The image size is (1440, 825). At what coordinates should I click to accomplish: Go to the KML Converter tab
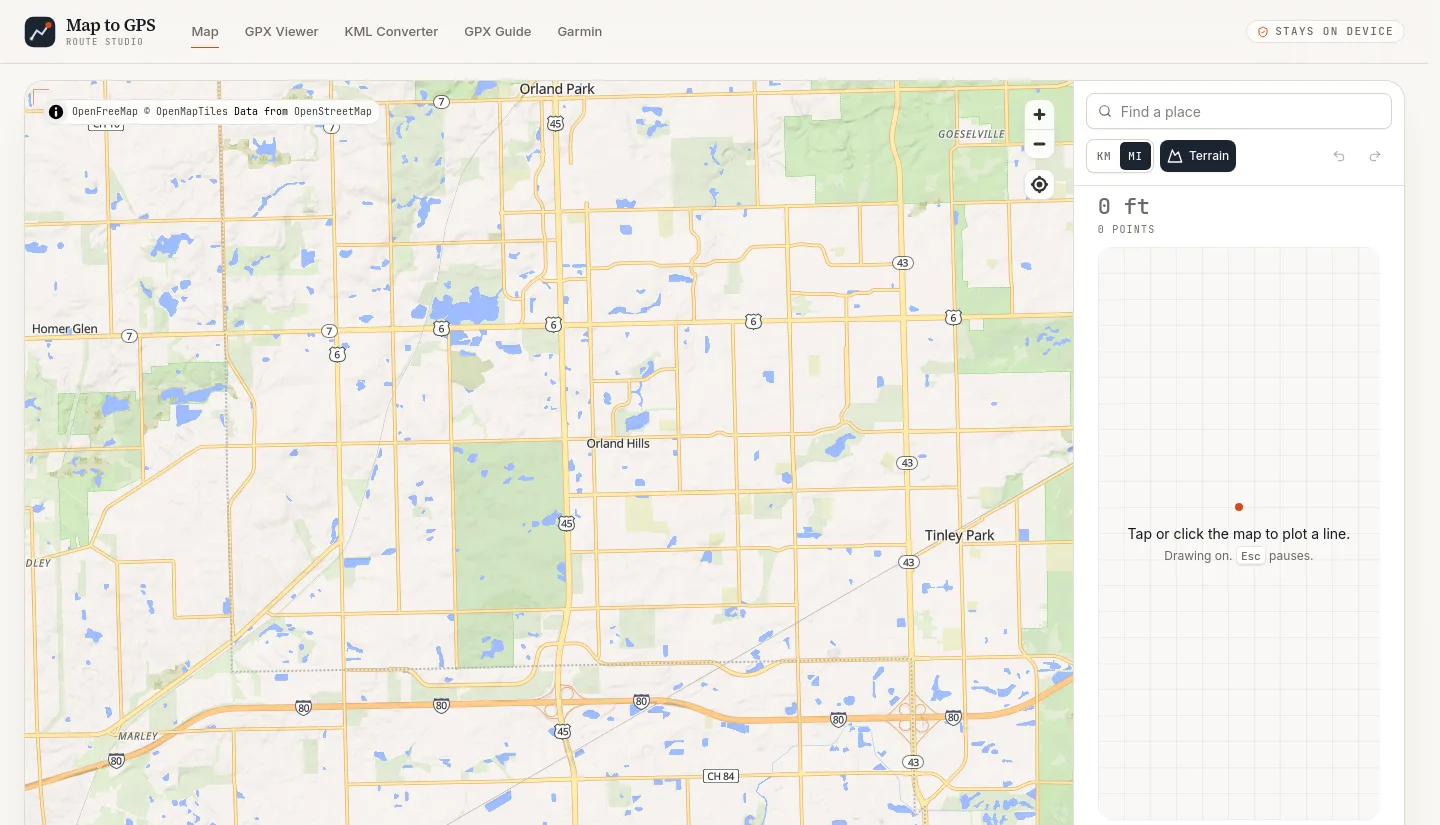[391, 32]
